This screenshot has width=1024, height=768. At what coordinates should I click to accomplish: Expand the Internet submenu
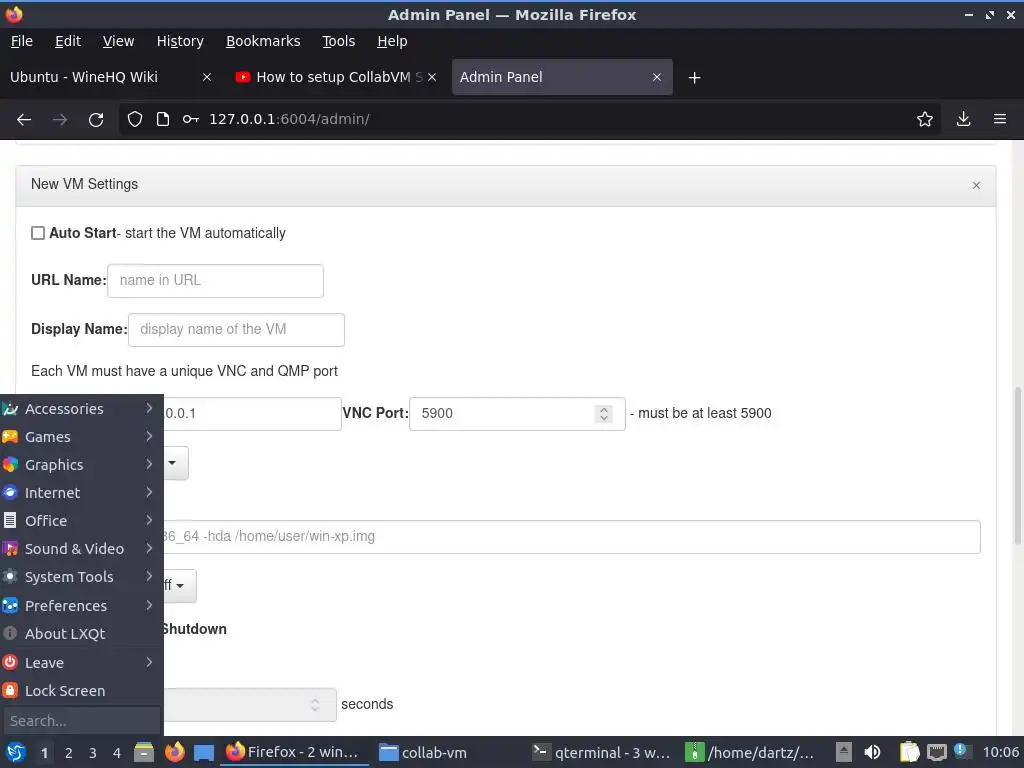(x=82, y=493)
